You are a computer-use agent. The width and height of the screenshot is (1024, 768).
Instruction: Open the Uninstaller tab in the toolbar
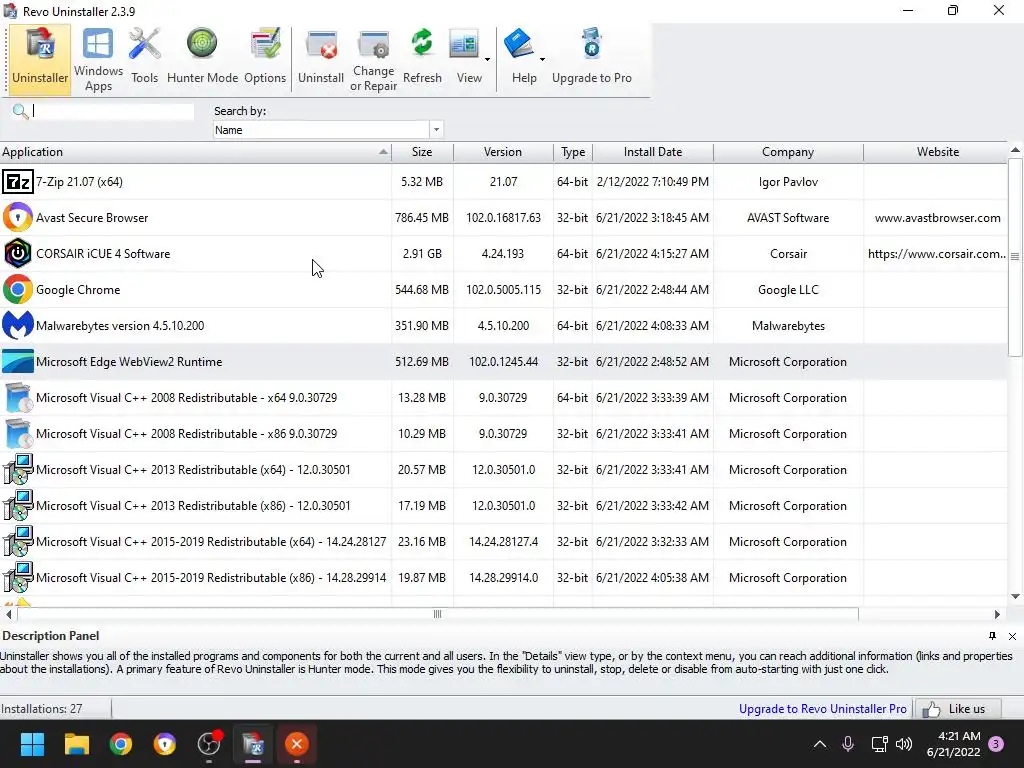[x=40, y=60]
